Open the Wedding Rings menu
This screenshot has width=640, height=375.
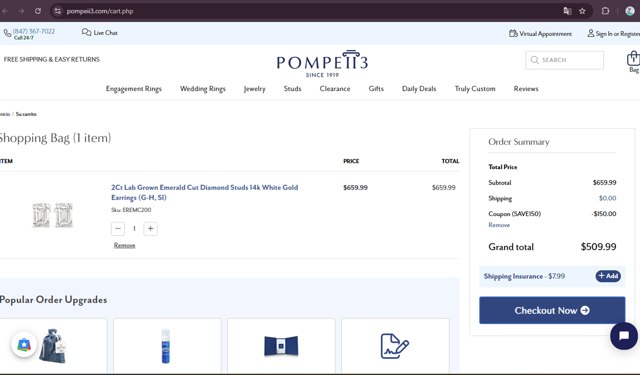point(203,89)
